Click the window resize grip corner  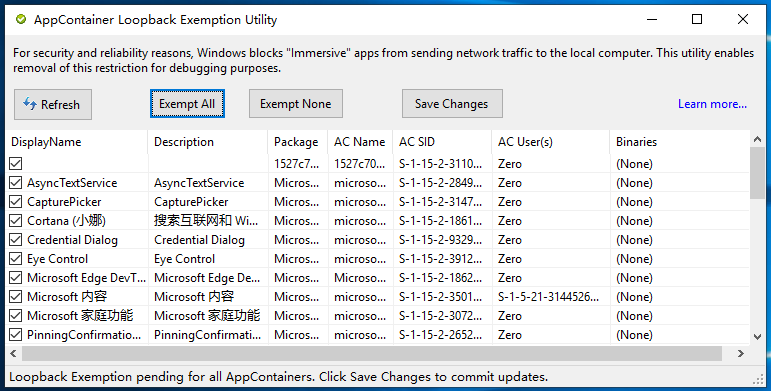[759, 379]
